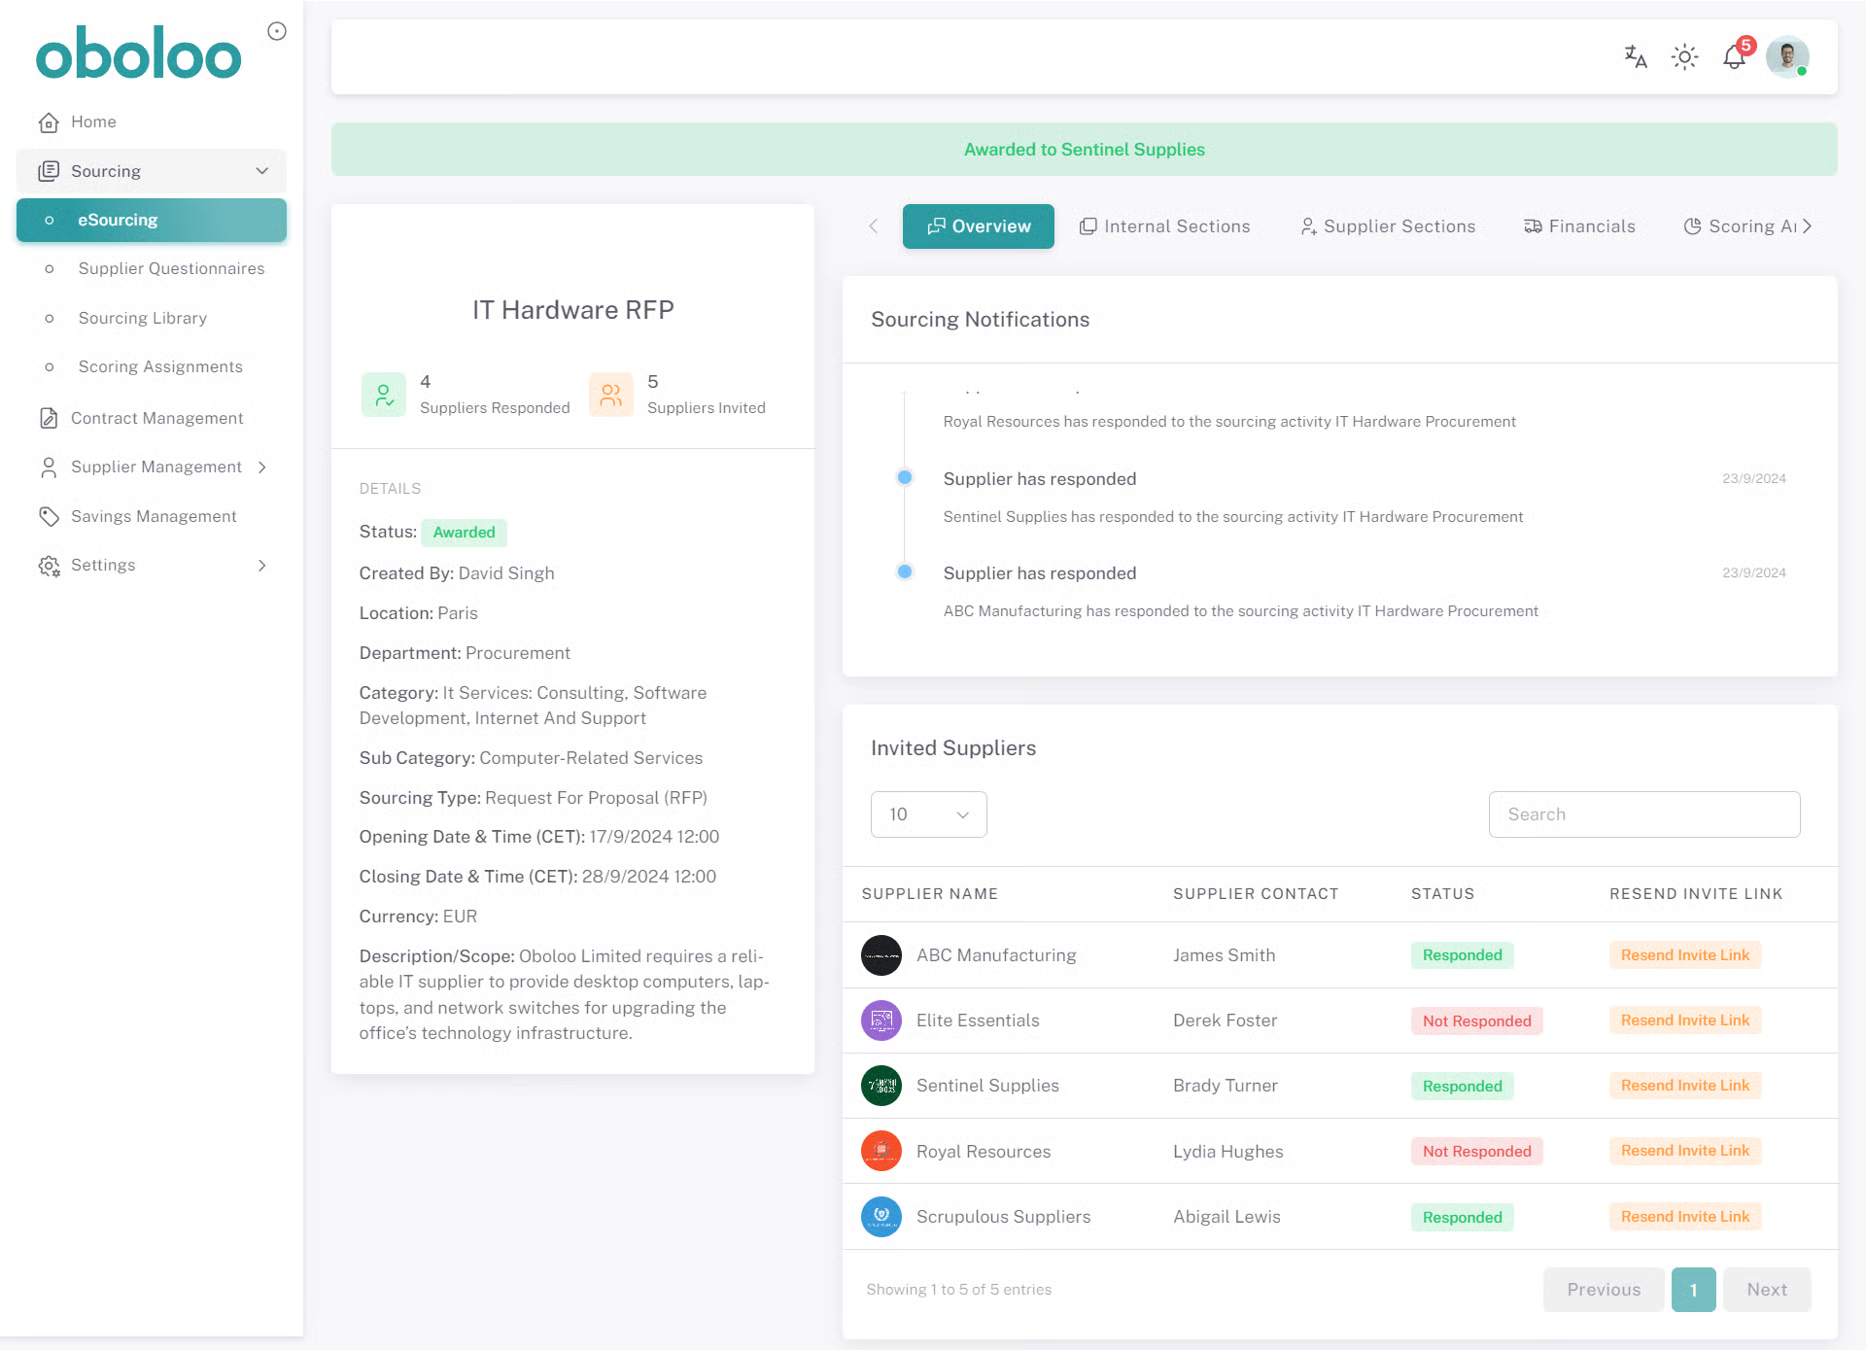Viewport: 1866px width, 1350px height.
Task: Focus the Invited Suppliers search field
Action: pos(1644,814)
